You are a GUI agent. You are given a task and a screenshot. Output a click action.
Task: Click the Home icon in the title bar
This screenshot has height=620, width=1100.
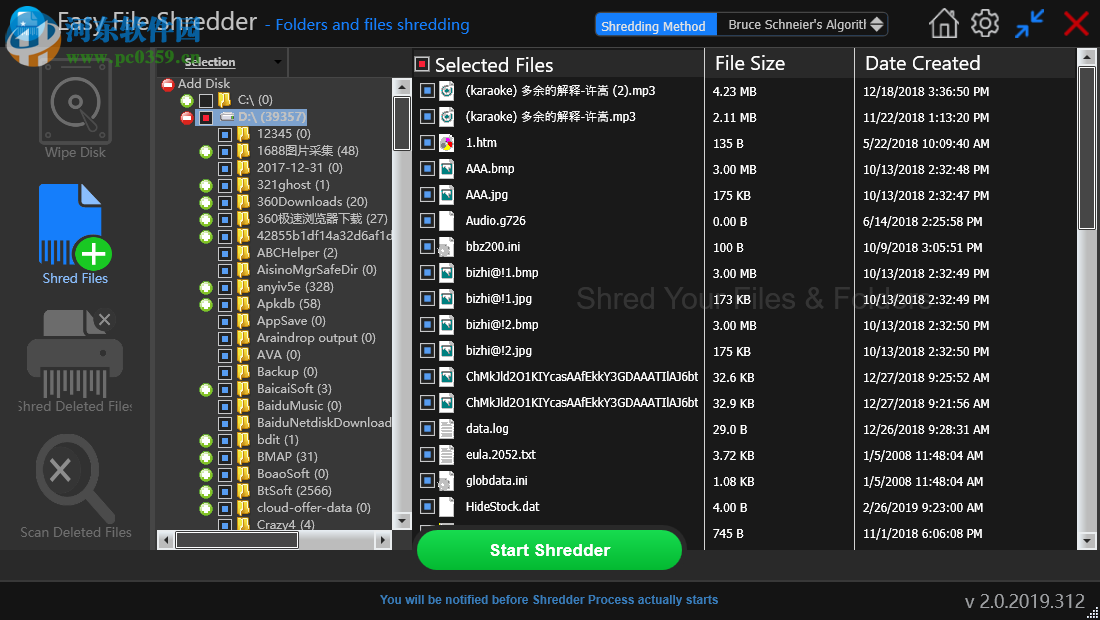pyautogui.click(x=942, y=22)
